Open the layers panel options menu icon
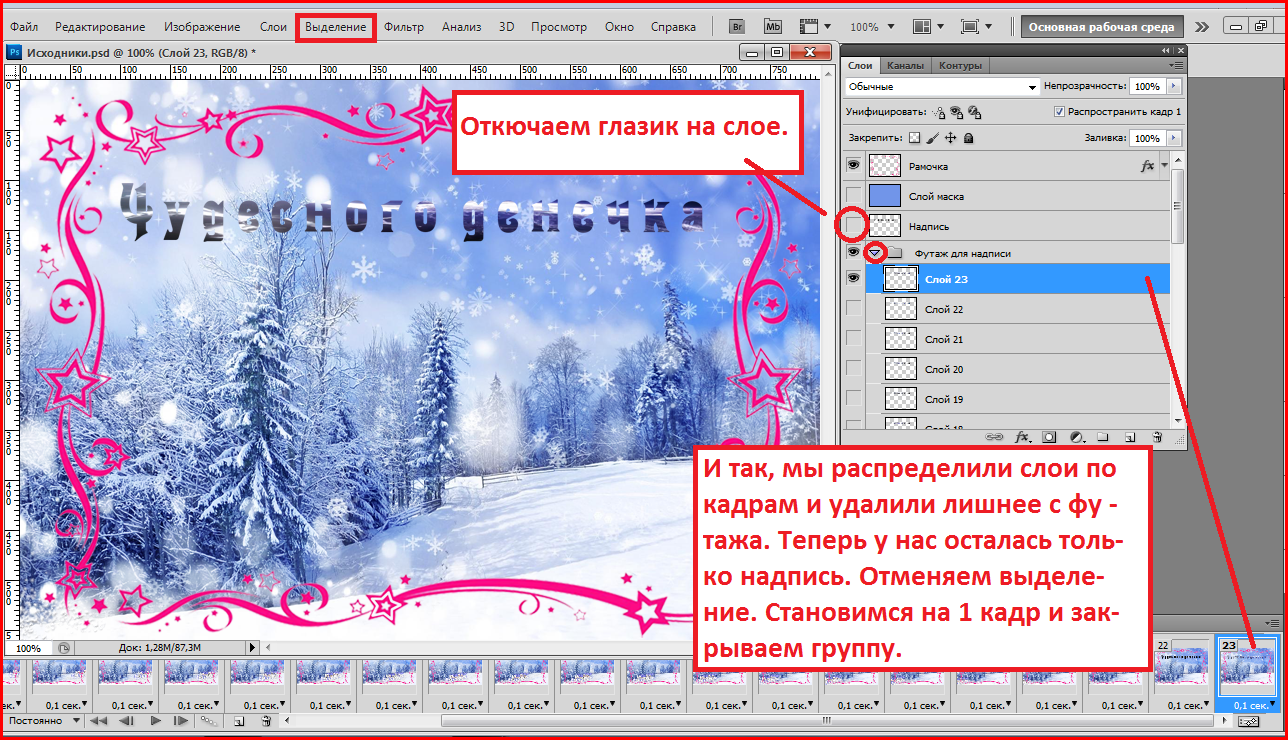 [x=1177, y=65]
